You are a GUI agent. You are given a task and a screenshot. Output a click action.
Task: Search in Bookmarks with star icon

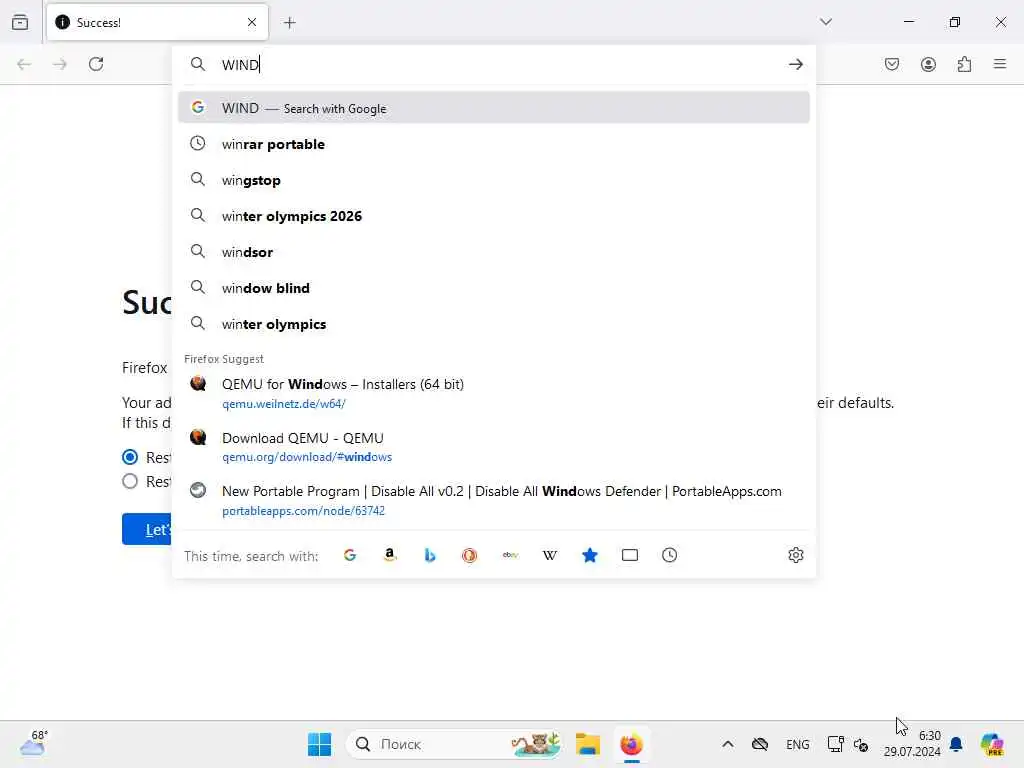coord(590,555)
